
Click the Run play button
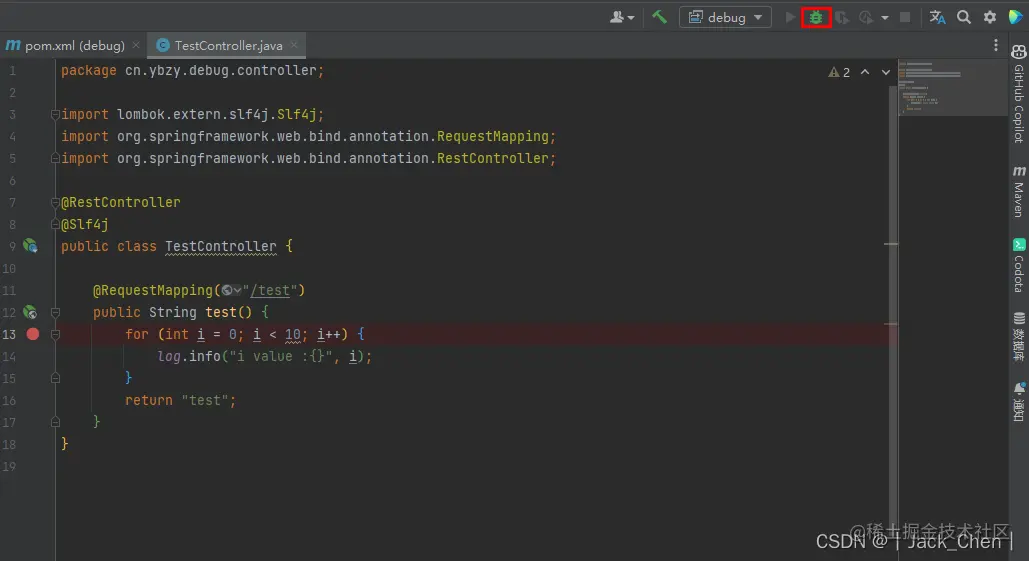[x=790, y=18]
